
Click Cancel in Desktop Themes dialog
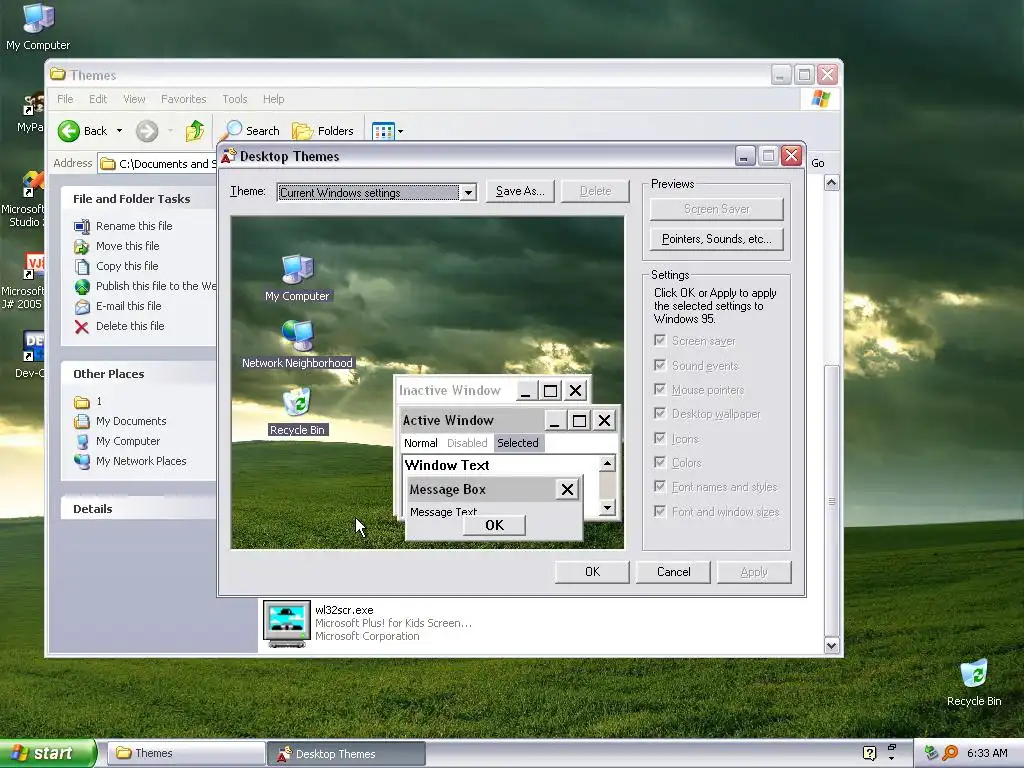click(x=673, y=572)
